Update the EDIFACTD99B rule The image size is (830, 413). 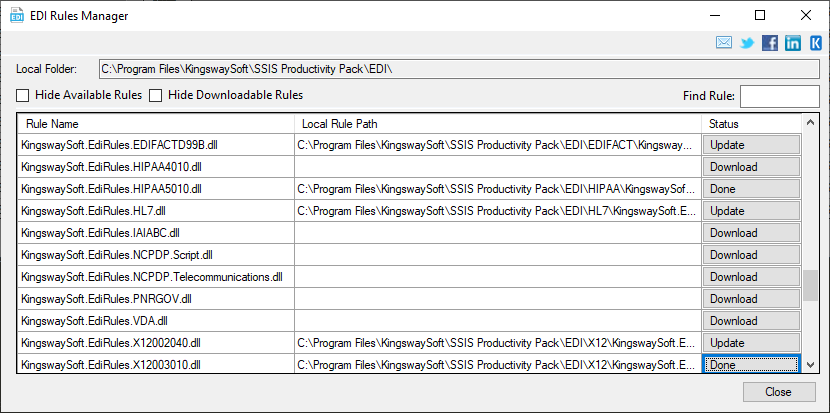pyautogui.click(x=752, y=145)
